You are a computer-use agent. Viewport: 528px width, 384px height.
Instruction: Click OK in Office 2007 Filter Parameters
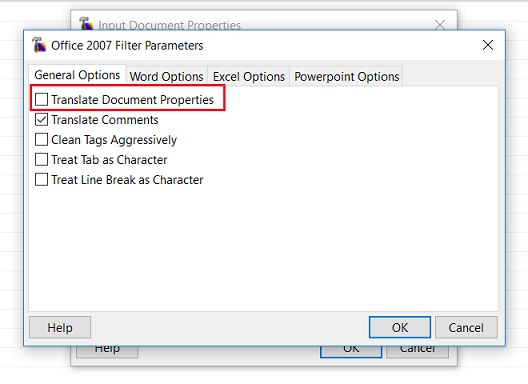[400, 327]
